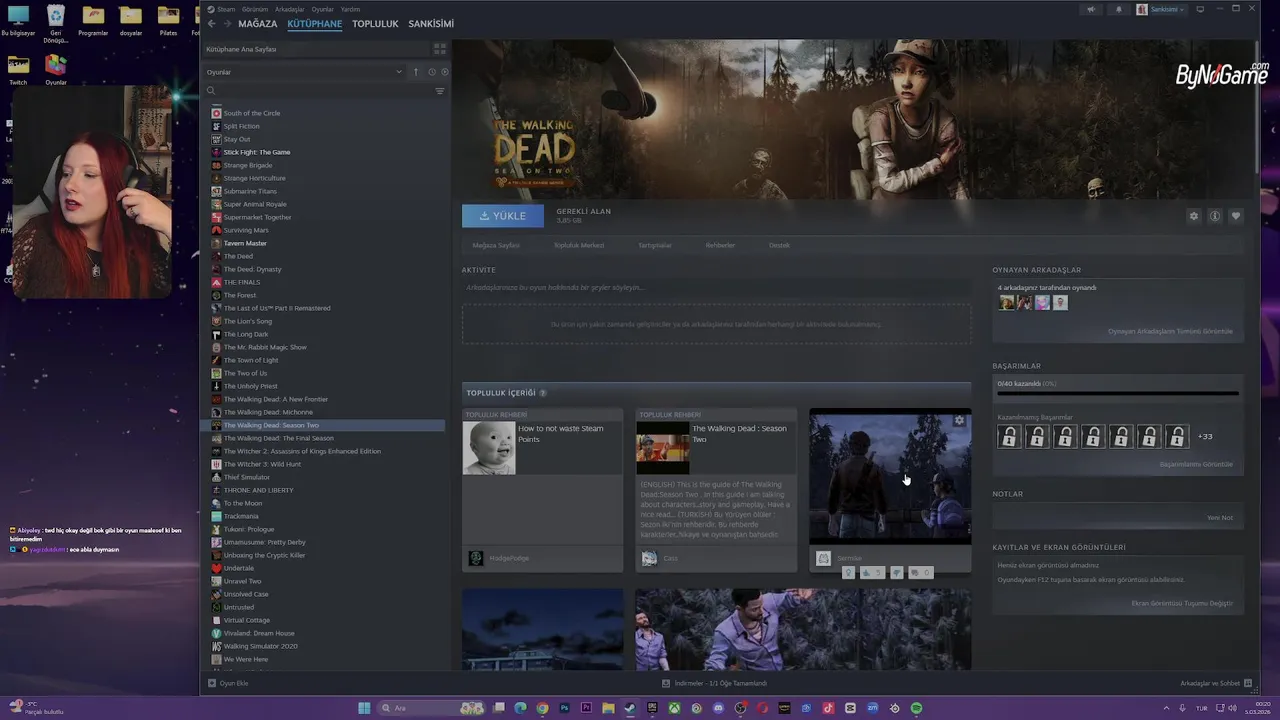Click the activity comment input field
The image size is (1280, 720).
(x=716, y=288)
